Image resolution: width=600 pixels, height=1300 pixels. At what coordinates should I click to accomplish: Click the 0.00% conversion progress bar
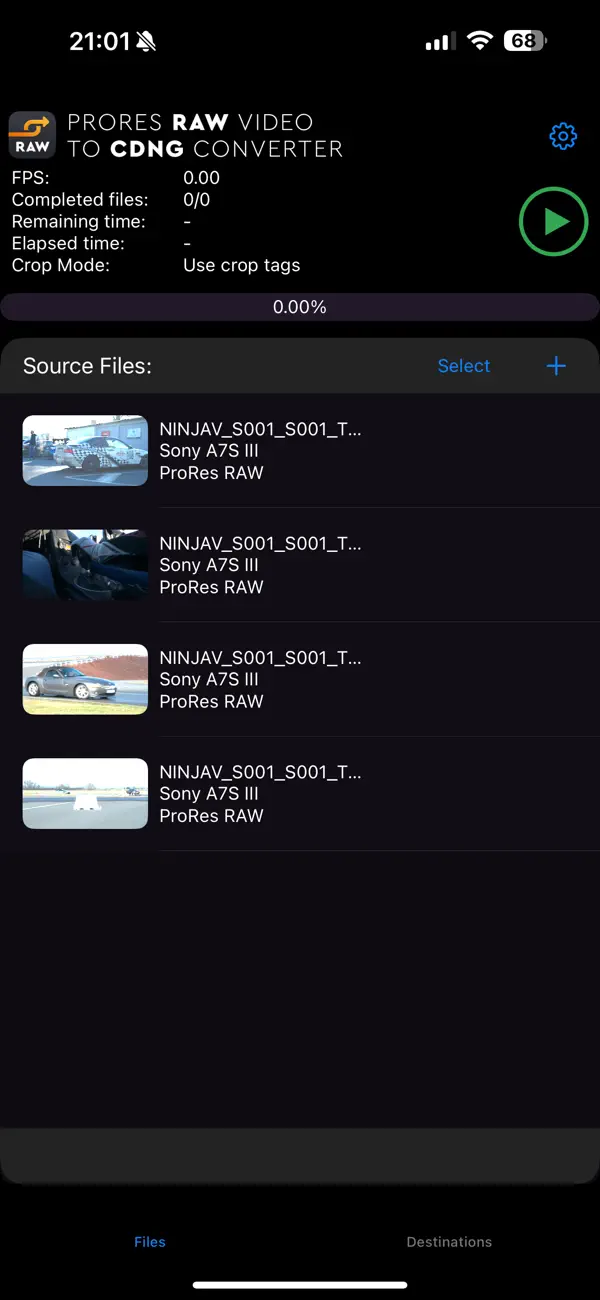tap(300, 307)
